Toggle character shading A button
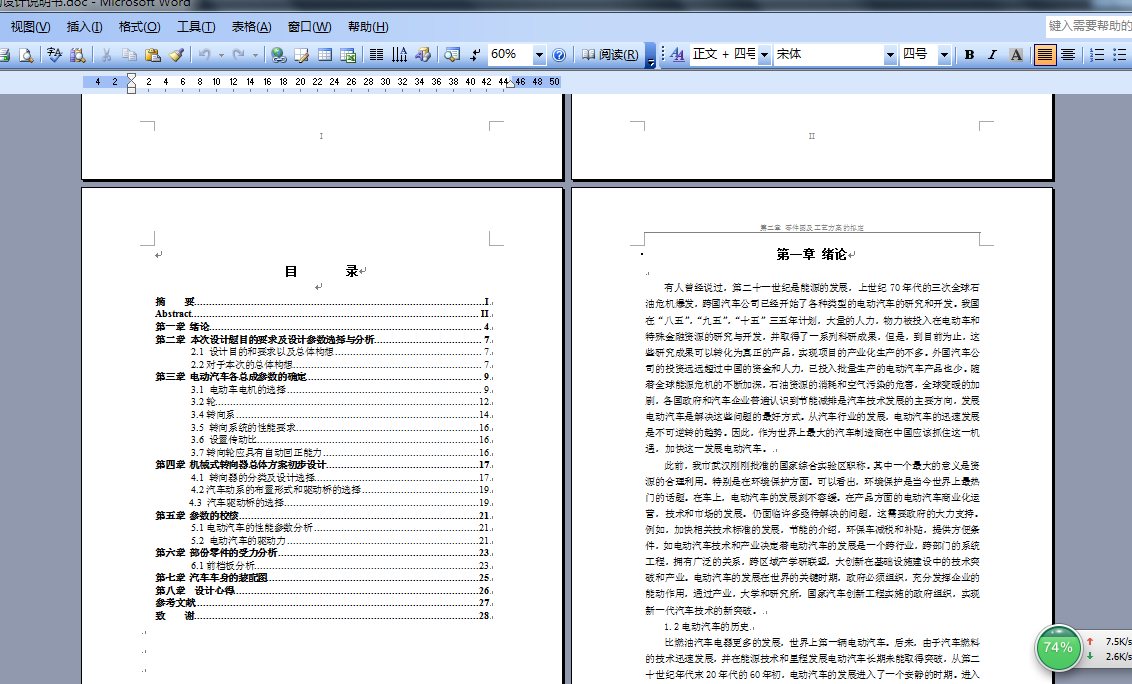 [1016, 55]
